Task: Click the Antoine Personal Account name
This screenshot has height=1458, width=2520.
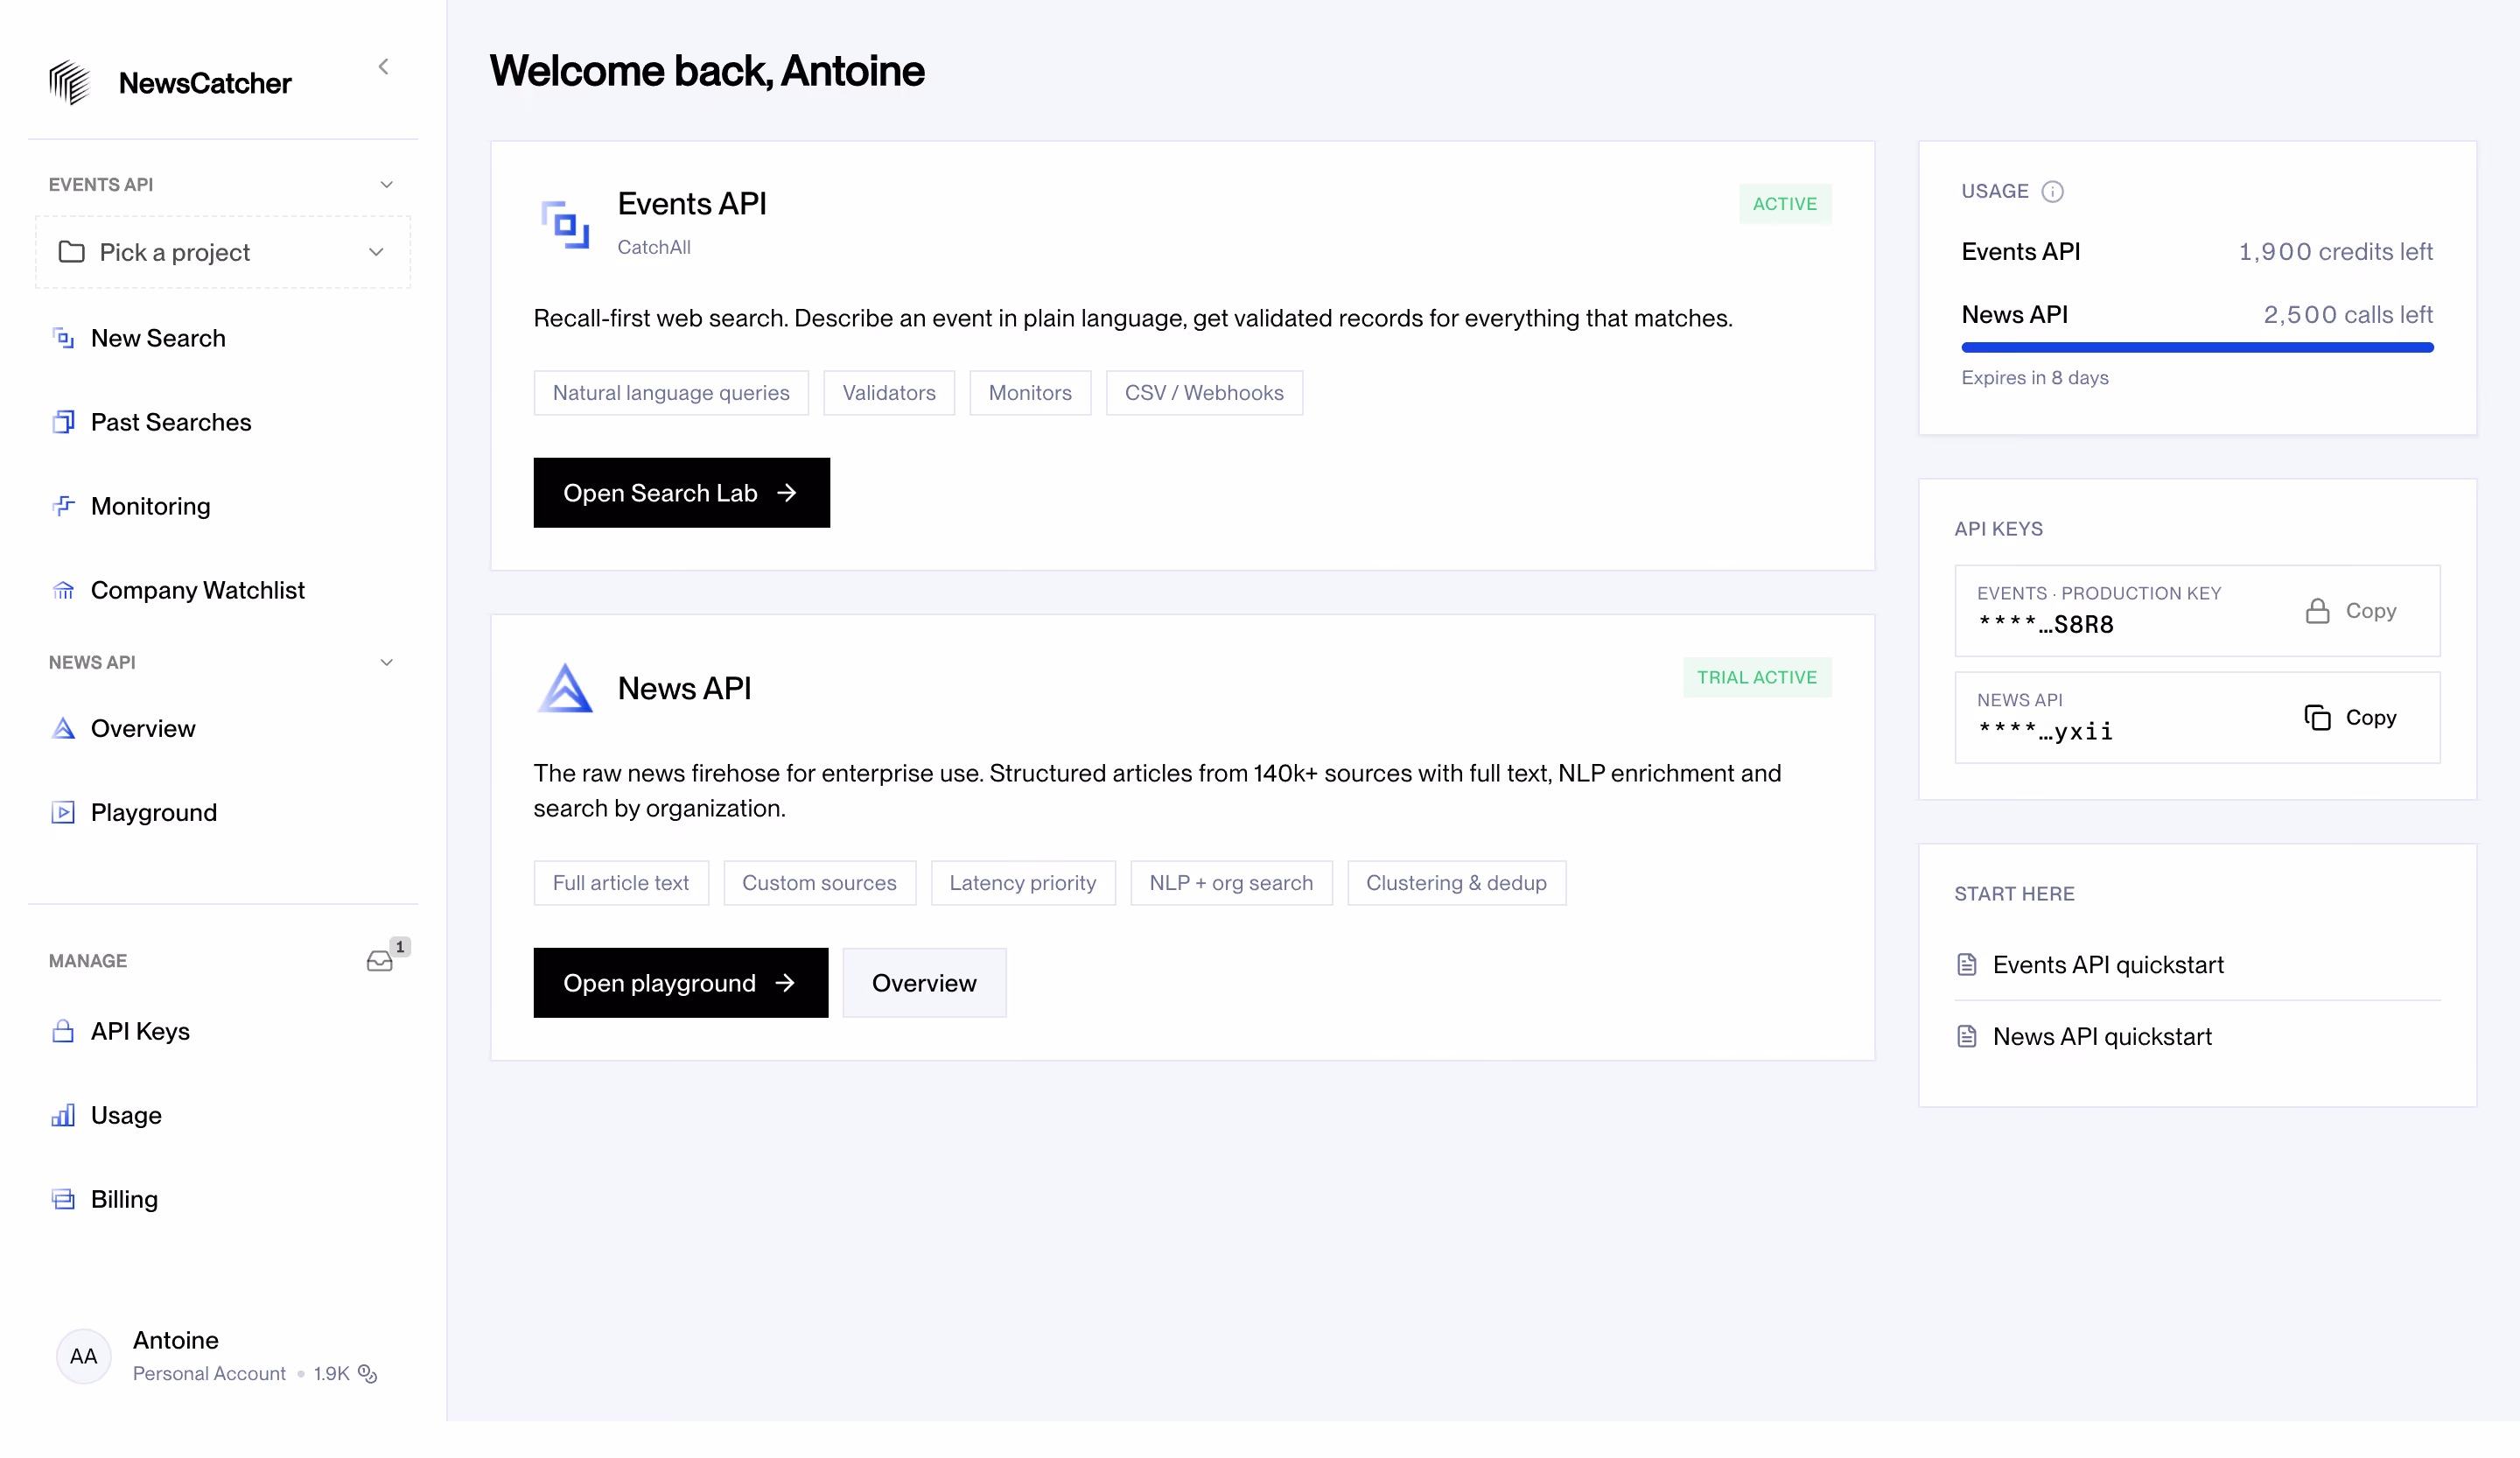Action: [175, 1341]
